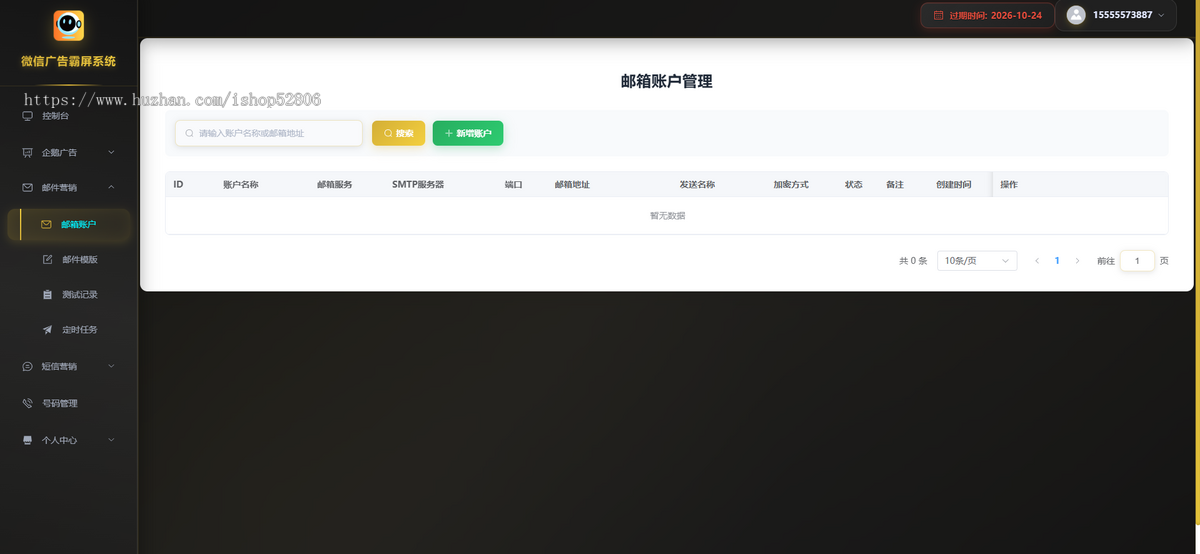
Task: Click the 状态 column header
Action: point(853,185)
